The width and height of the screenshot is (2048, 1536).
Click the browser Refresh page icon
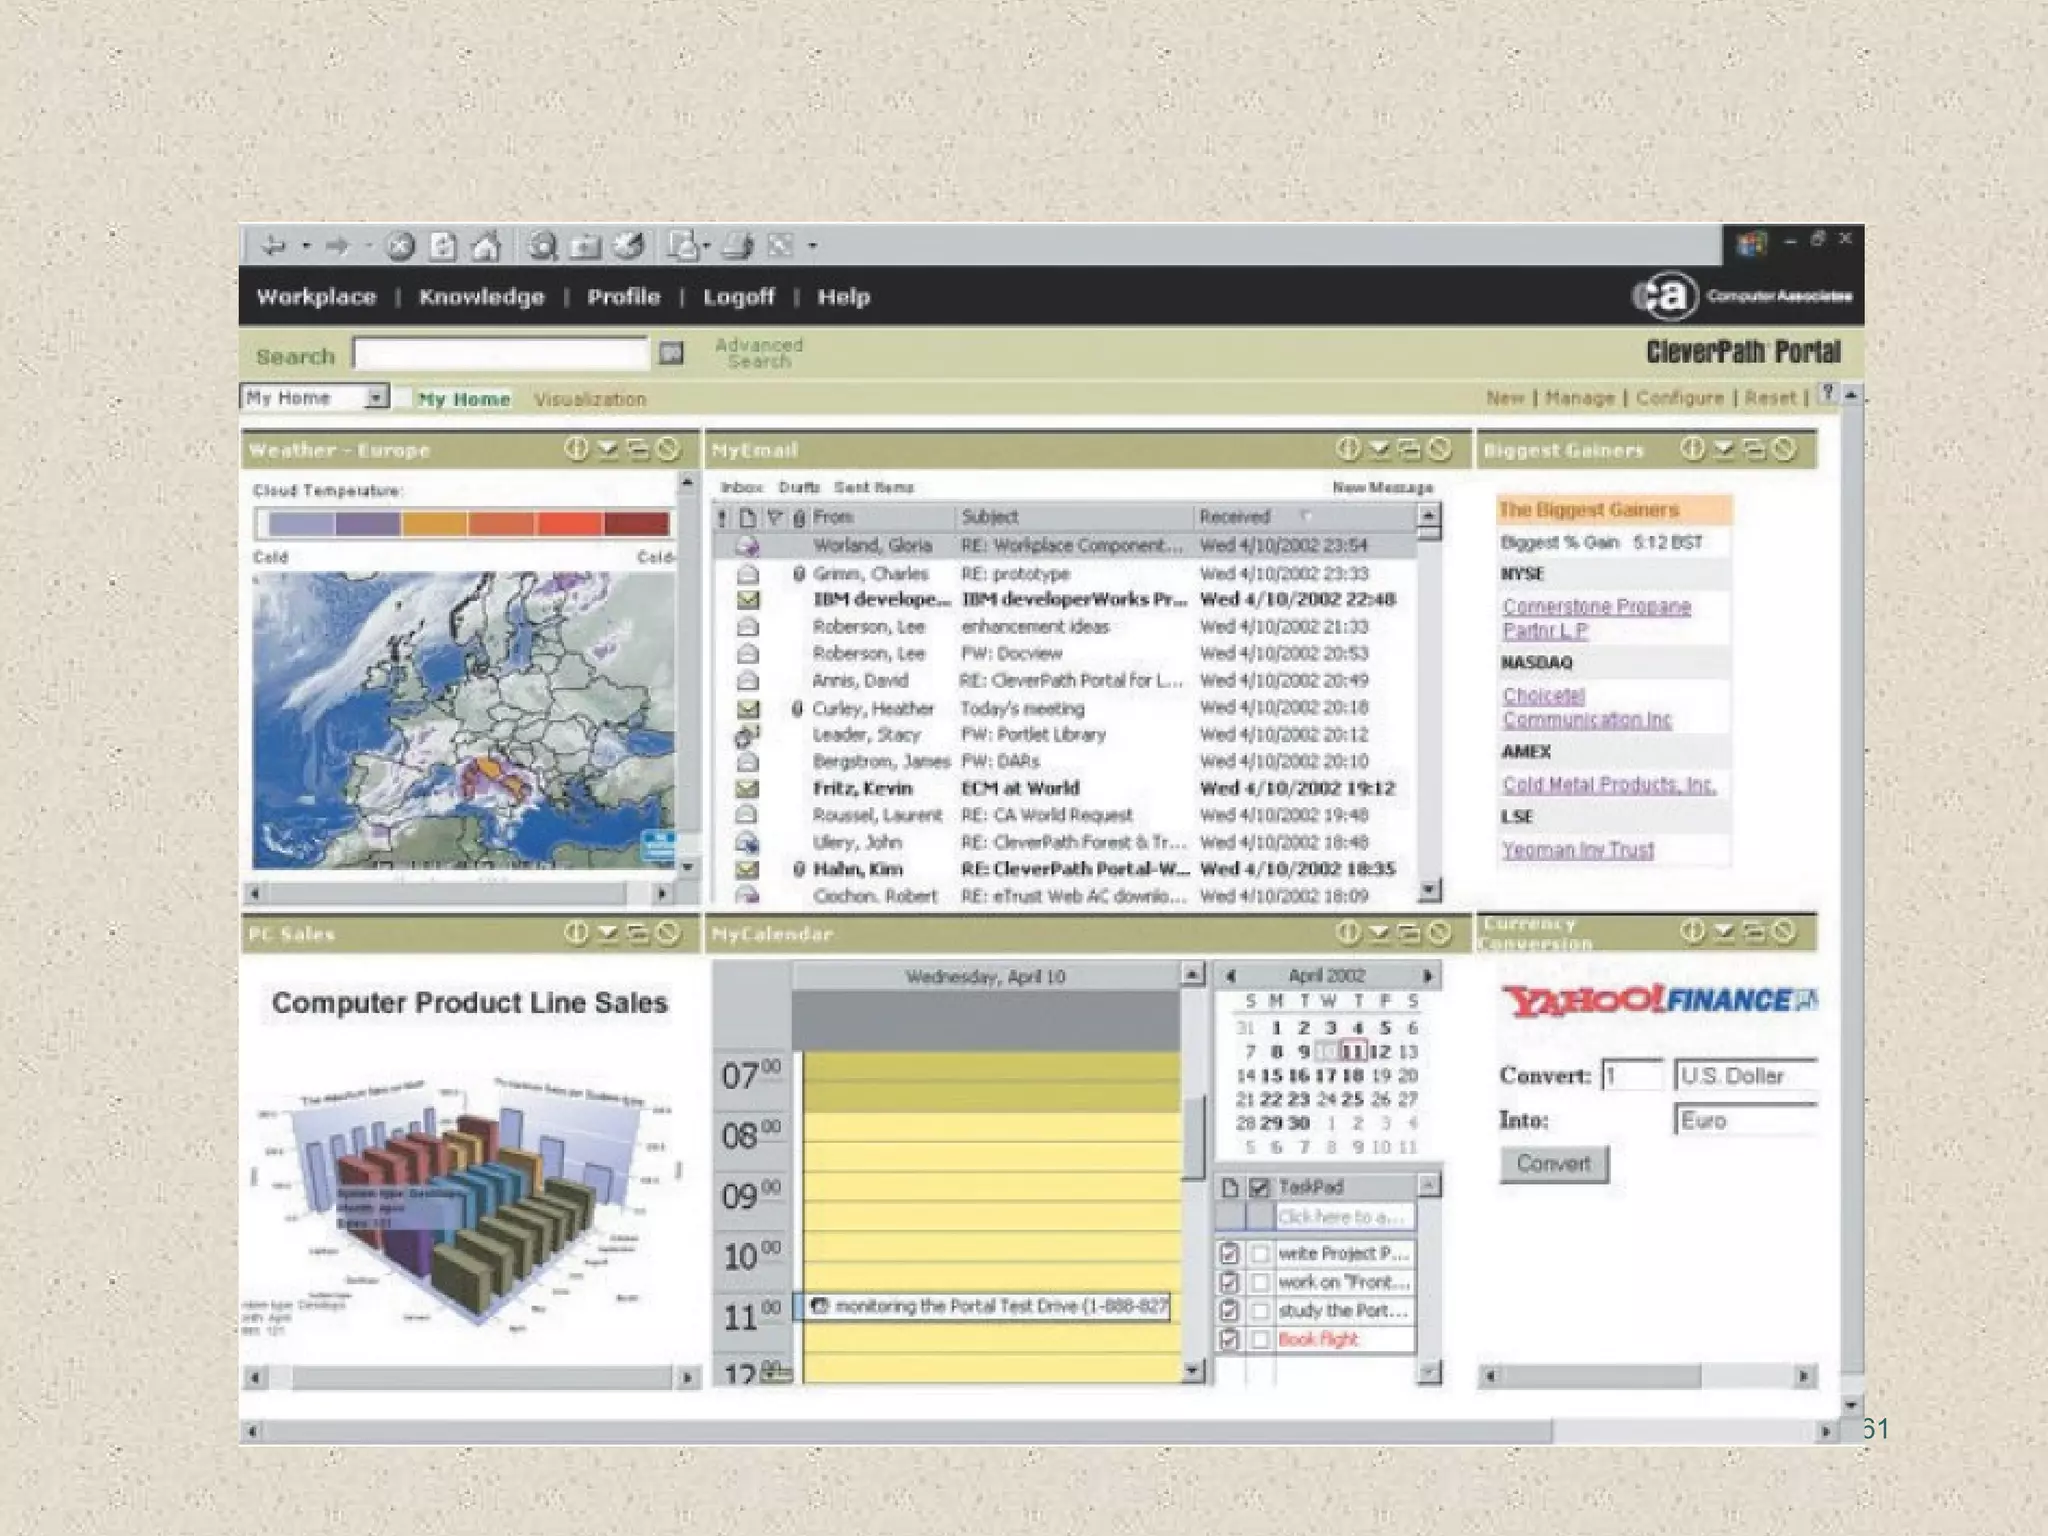pos(442,245)
